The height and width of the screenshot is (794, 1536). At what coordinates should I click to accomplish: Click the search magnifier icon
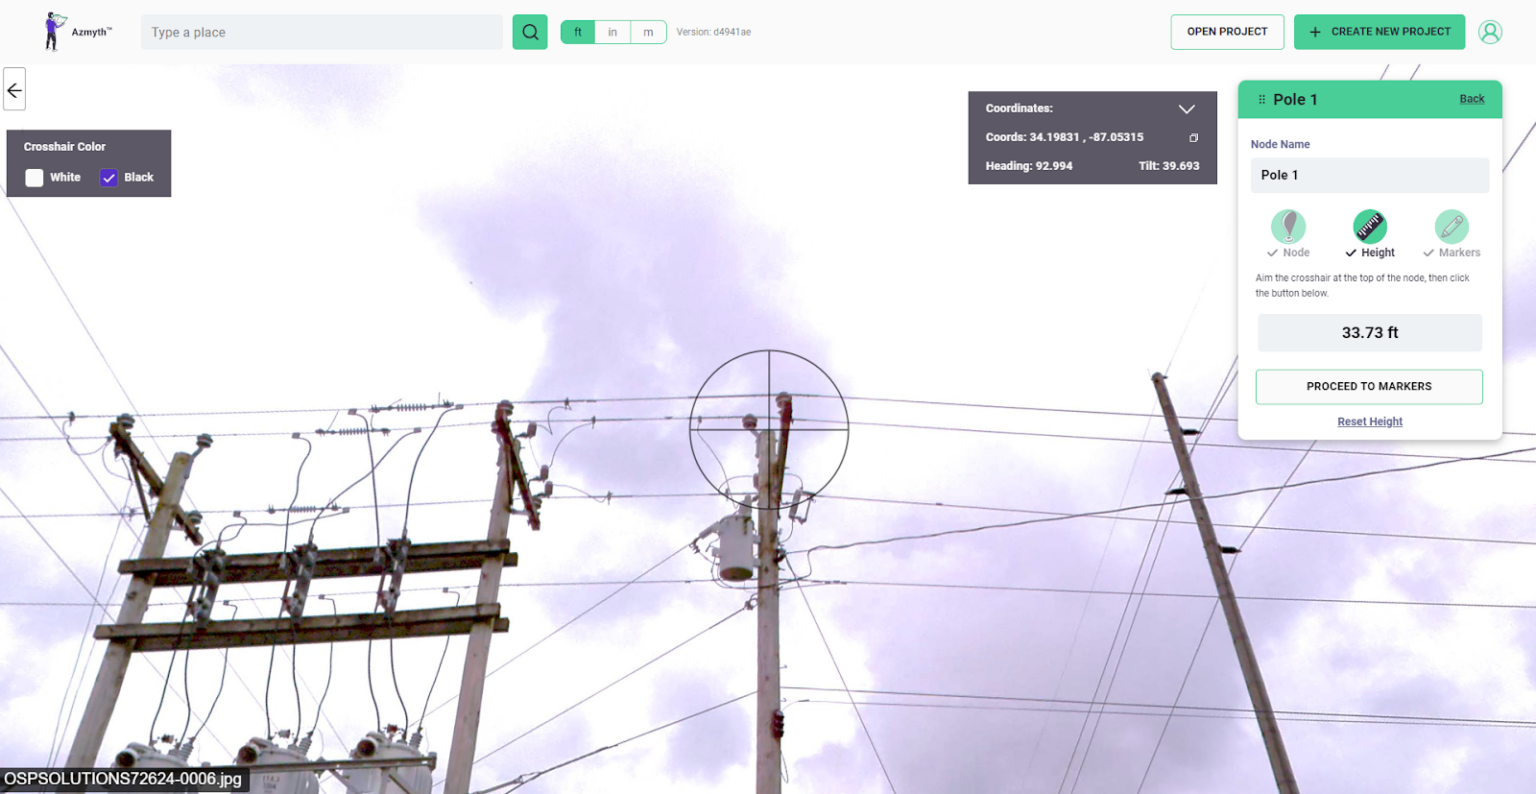click(530, 31)
